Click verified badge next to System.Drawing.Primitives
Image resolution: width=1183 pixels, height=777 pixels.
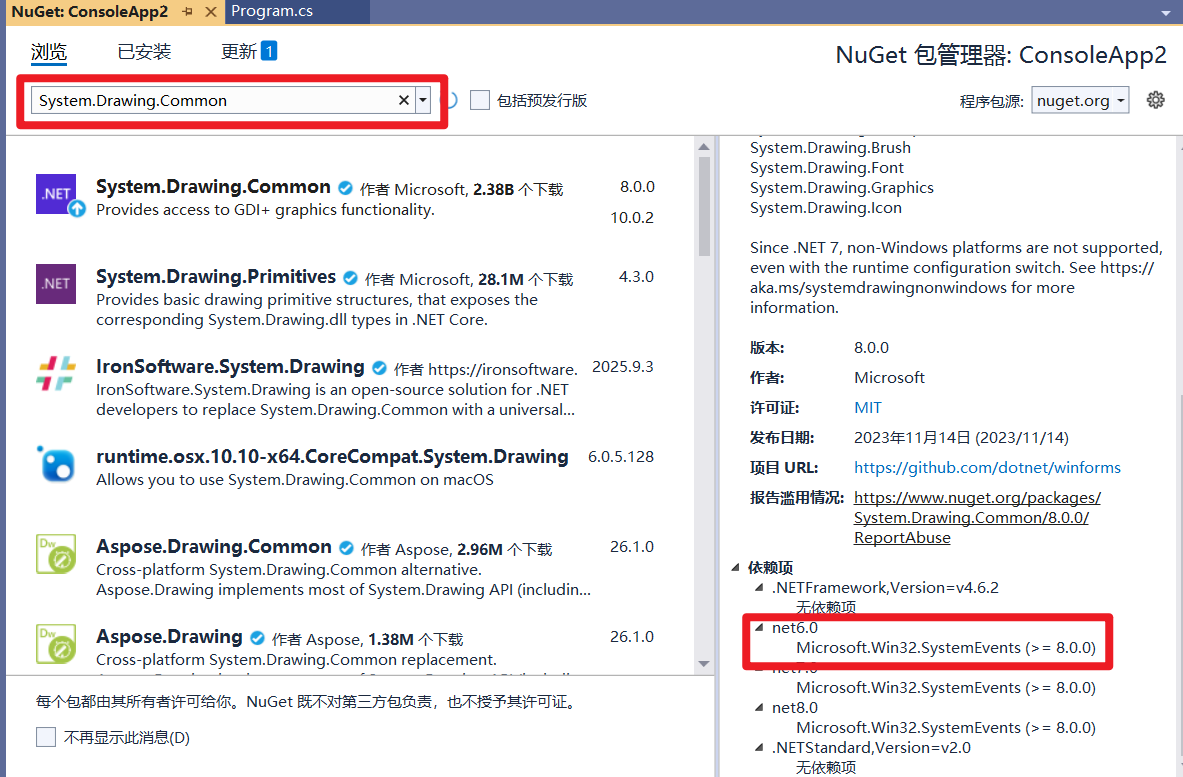coord(351,278)
